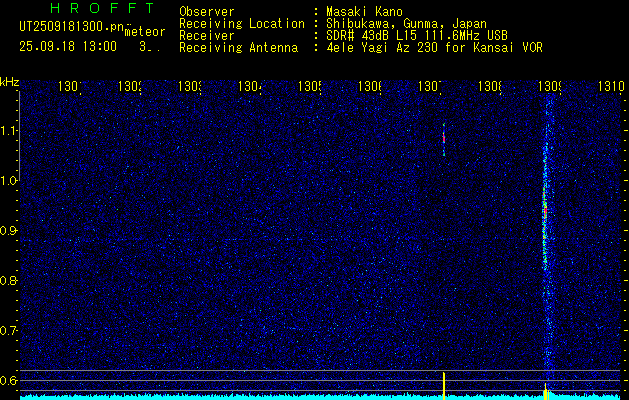Click the bright red-yellow meteor echo peak

click(545, 204)
